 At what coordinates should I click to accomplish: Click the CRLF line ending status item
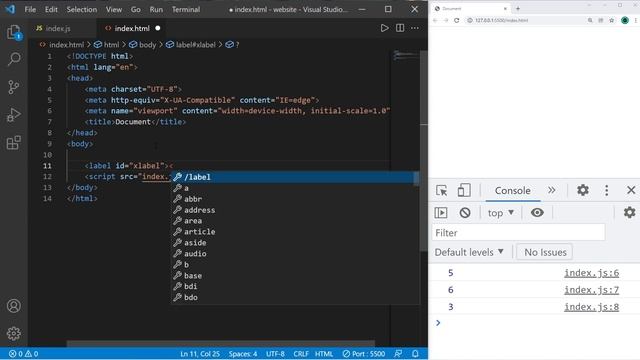[301, 354]
